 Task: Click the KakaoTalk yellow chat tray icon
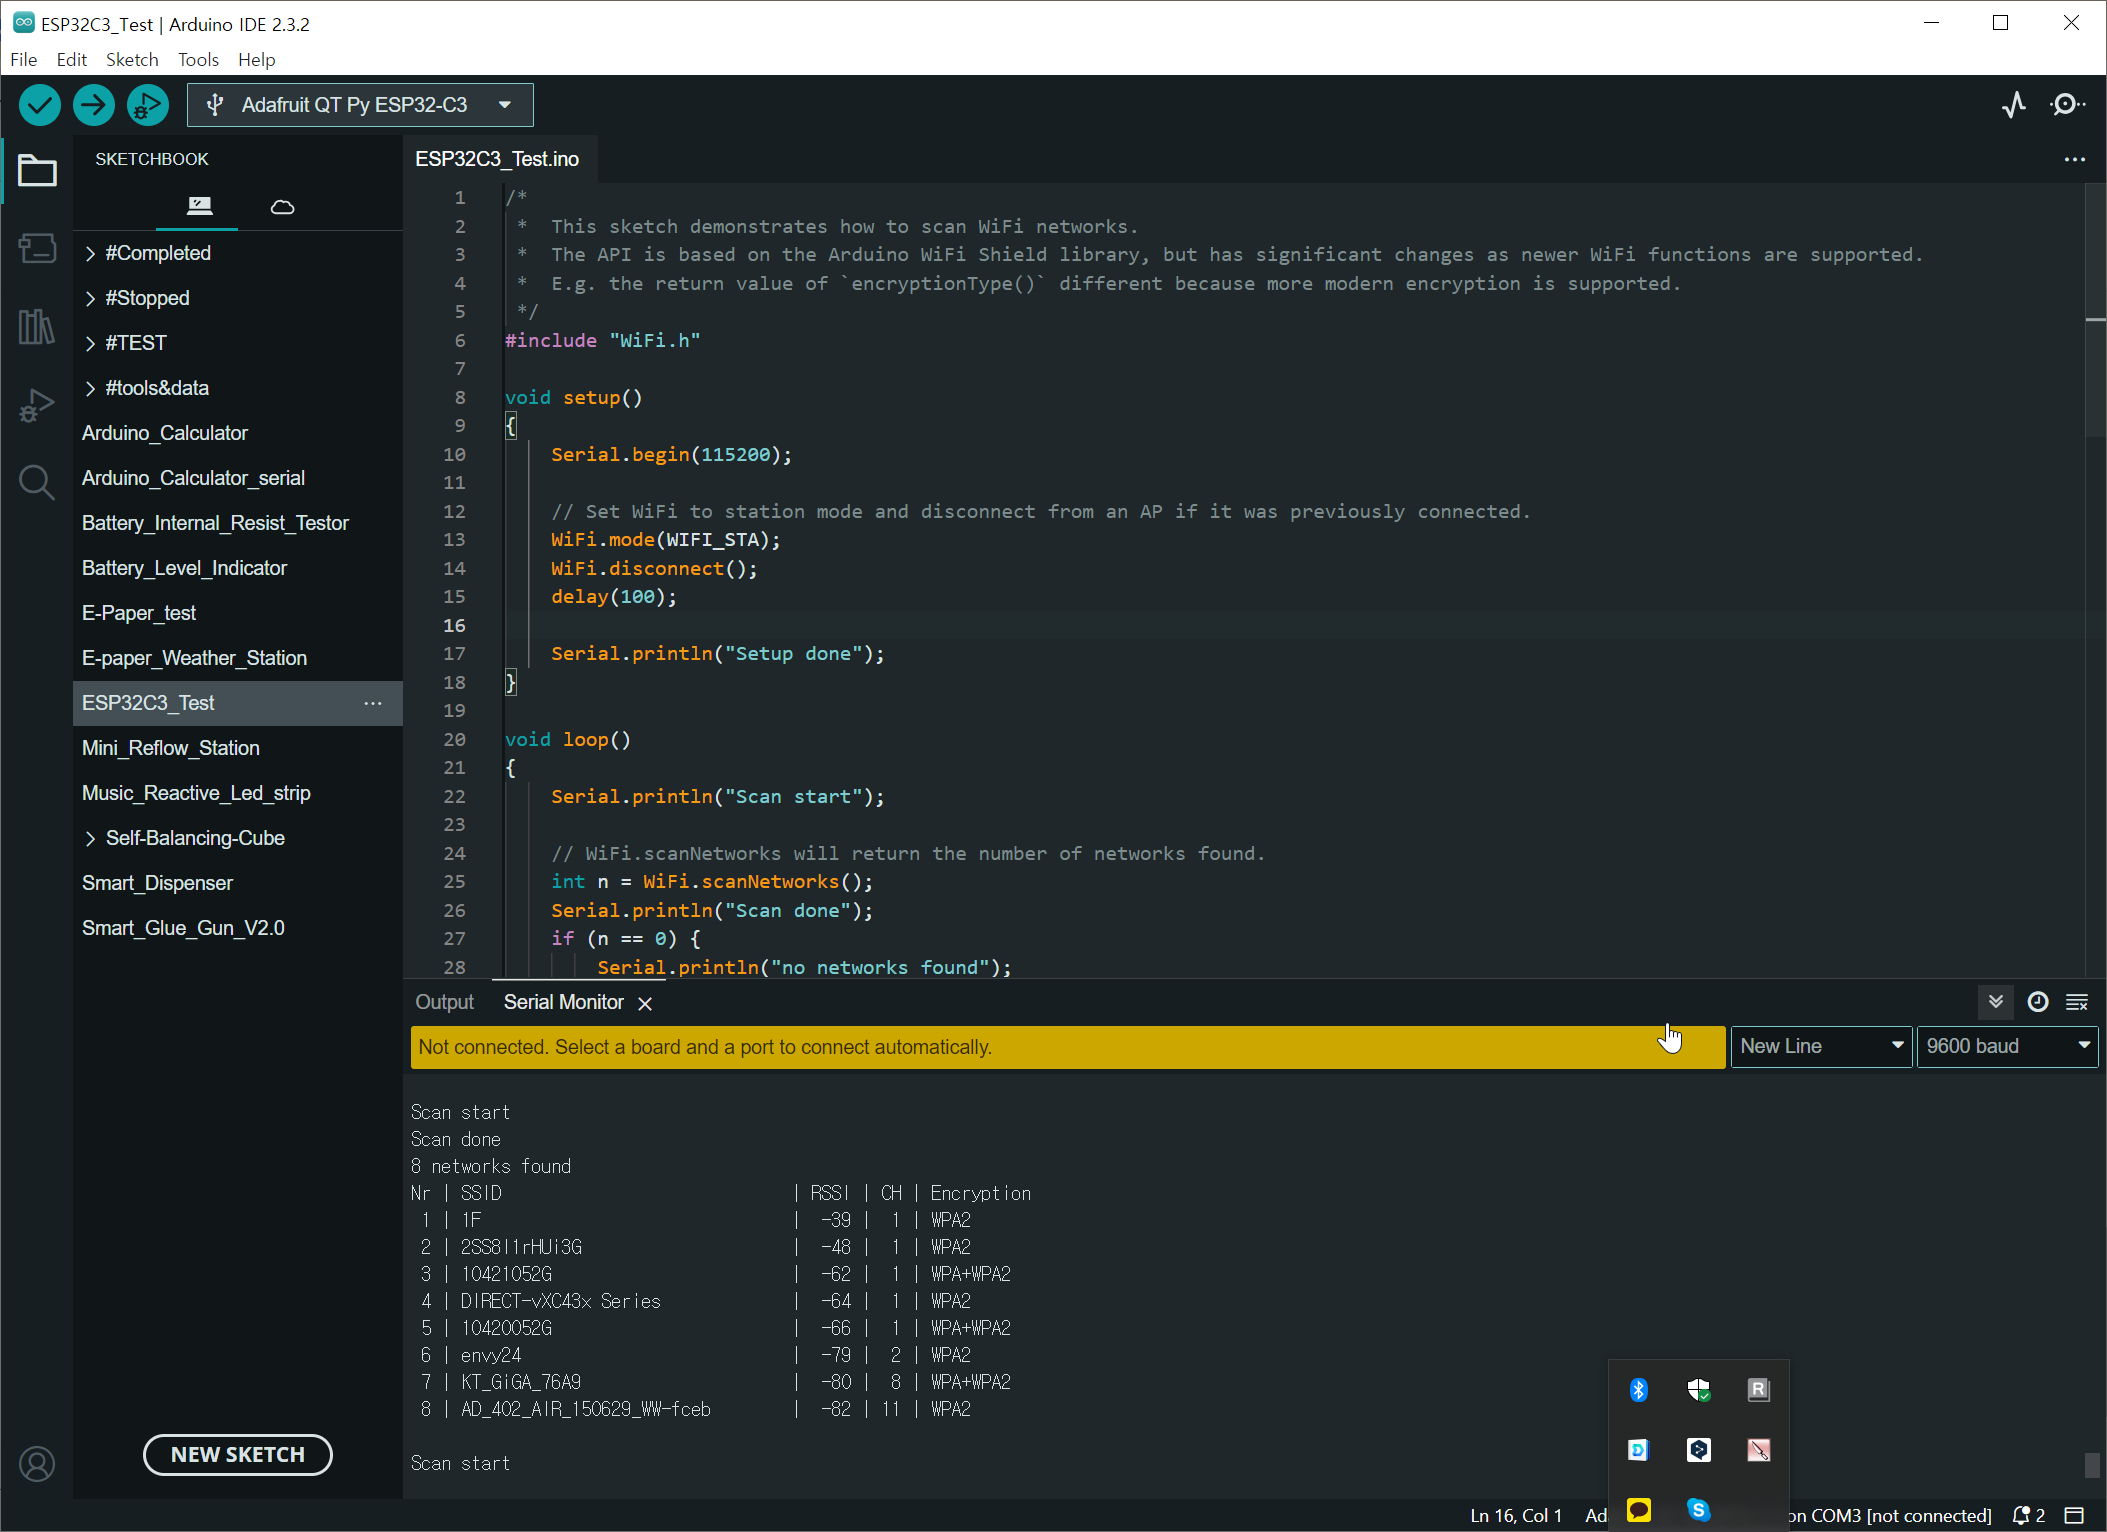tap(1638, 1509)
